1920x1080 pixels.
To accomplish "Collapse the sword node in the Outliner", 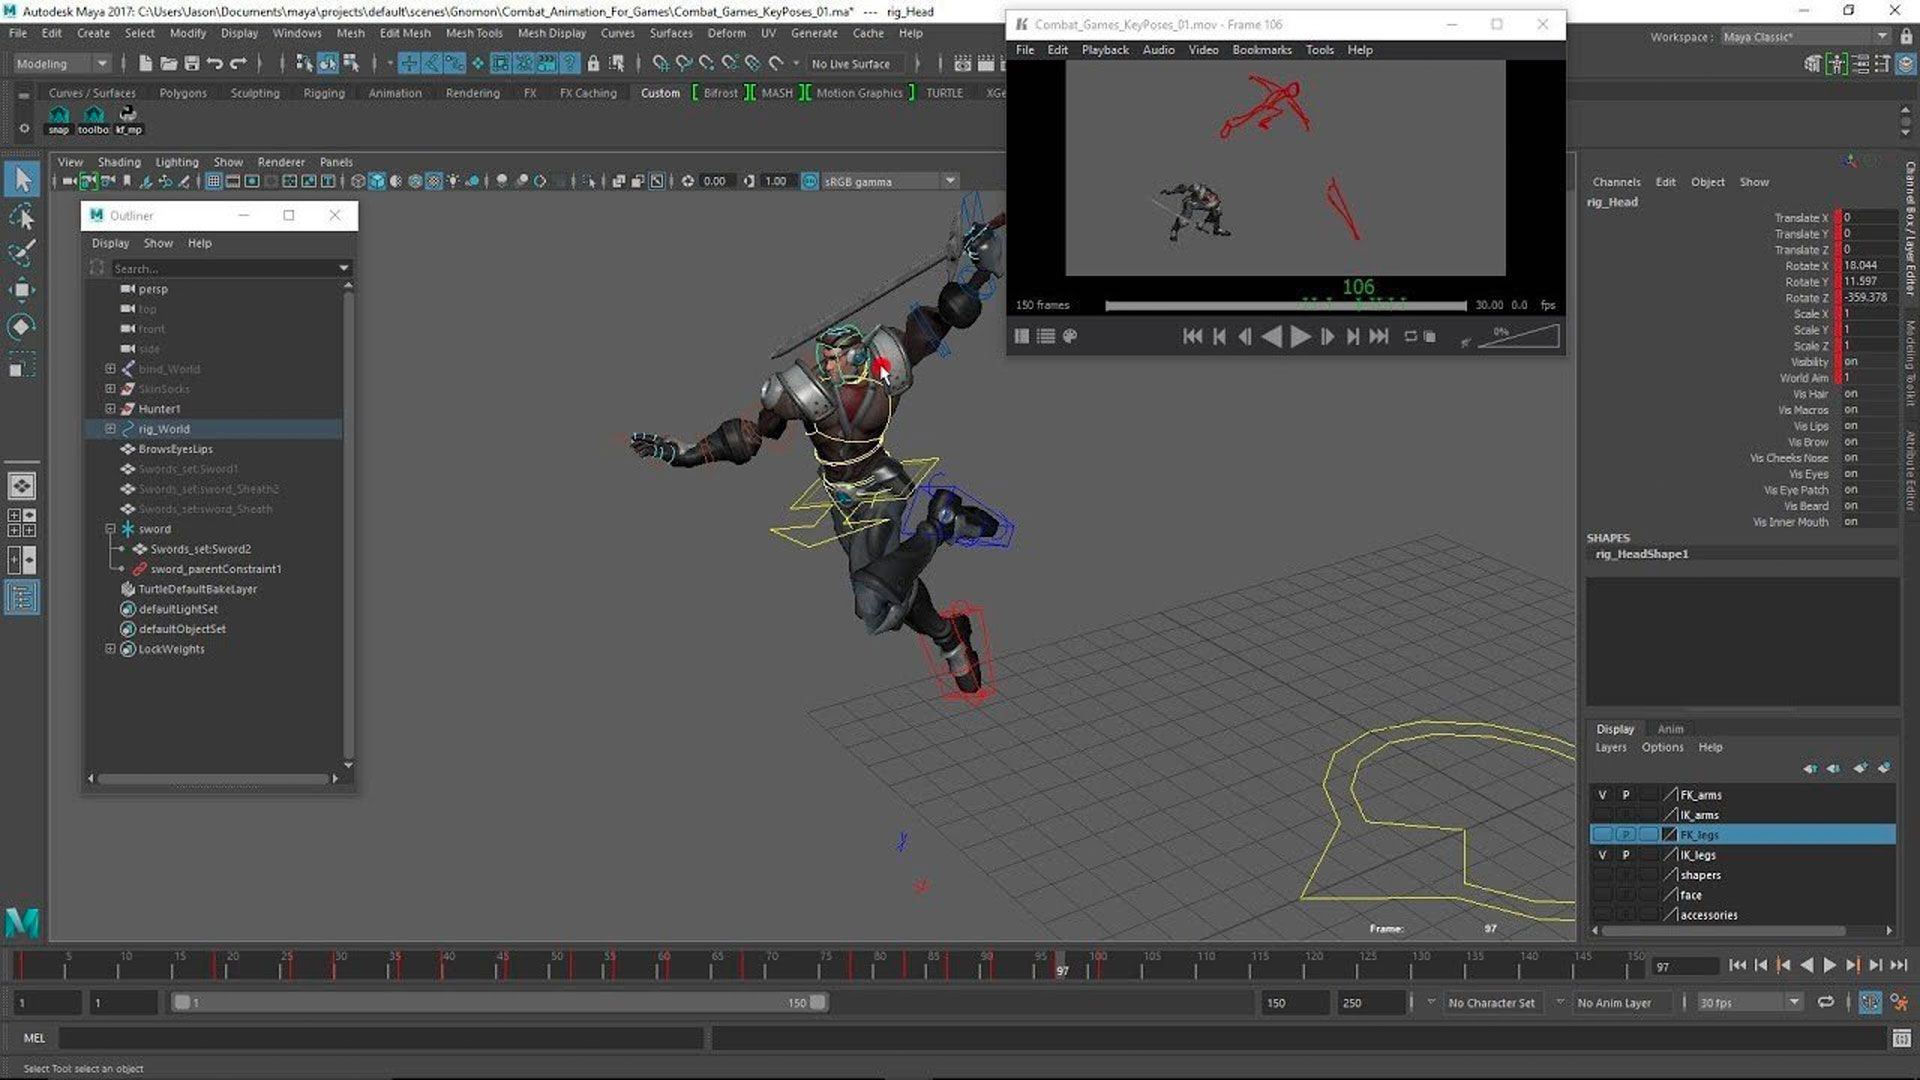I will pos(111,528).
